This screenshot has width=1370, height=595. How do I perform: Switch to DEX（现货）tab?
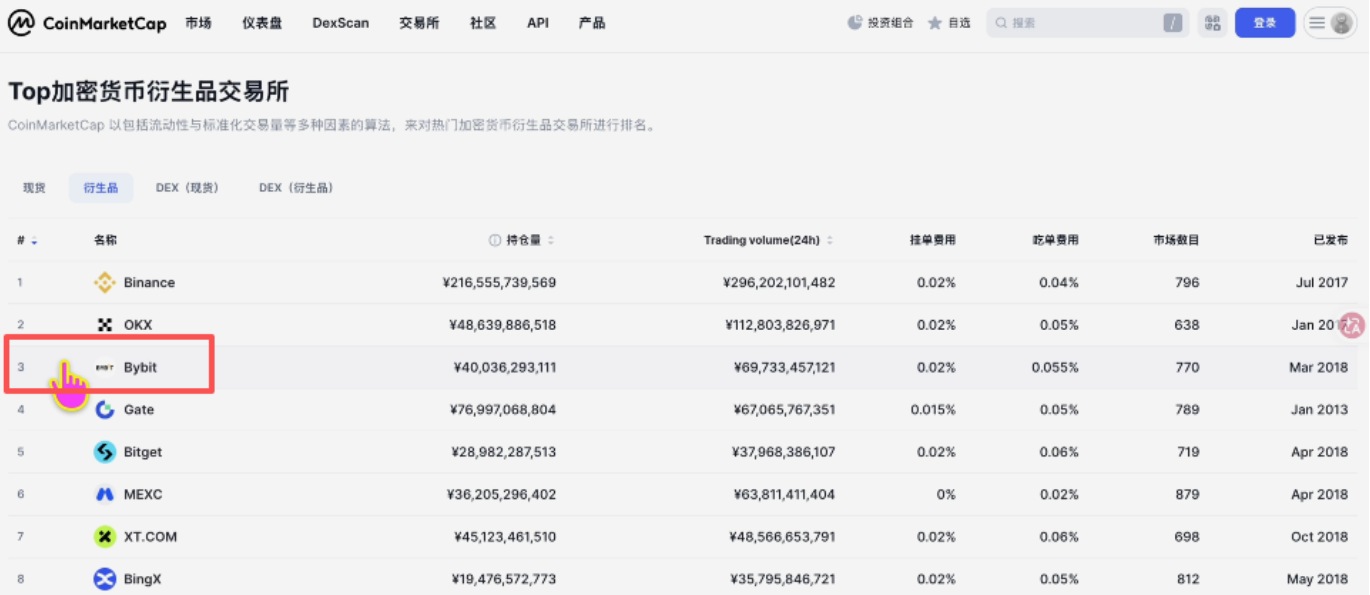187,188
